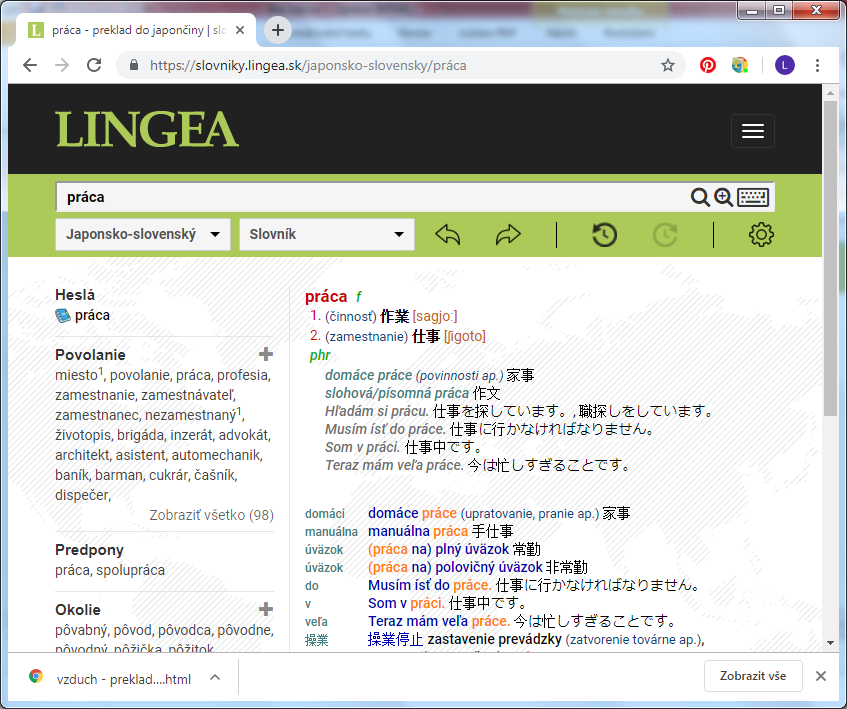Click the práca search input field

[373, 197]
